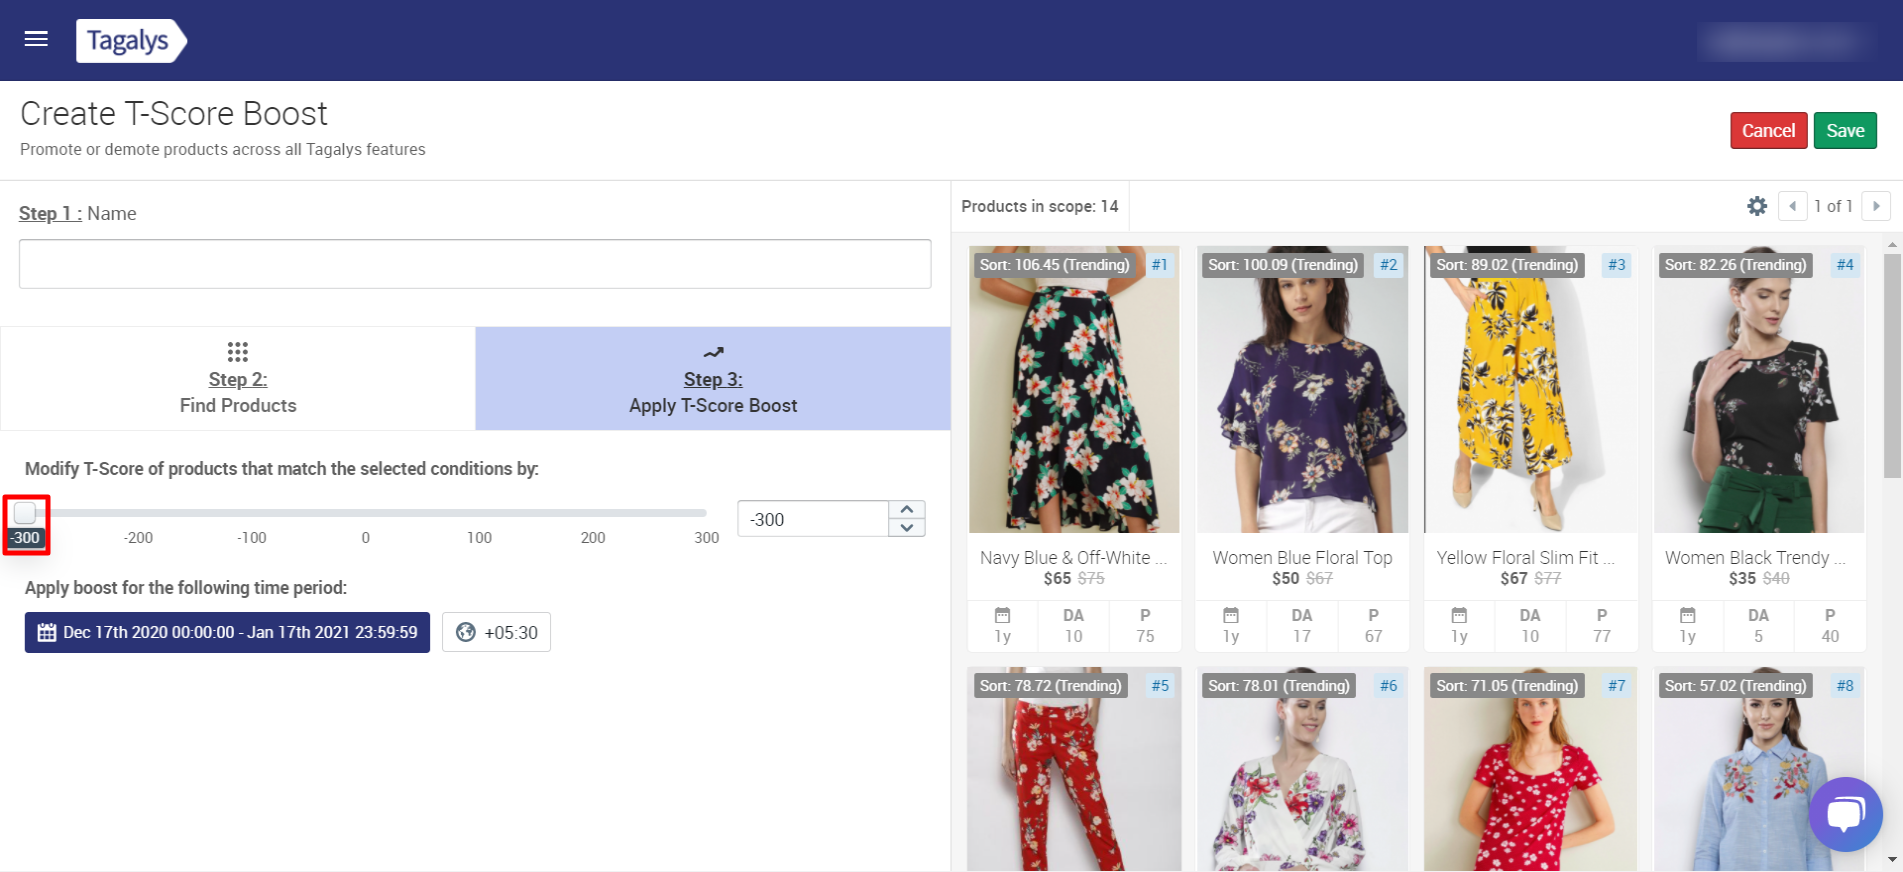Cancel the T-Score boost creation
The width and height of the screenshot is (1903, 872).
point(1768,131)
